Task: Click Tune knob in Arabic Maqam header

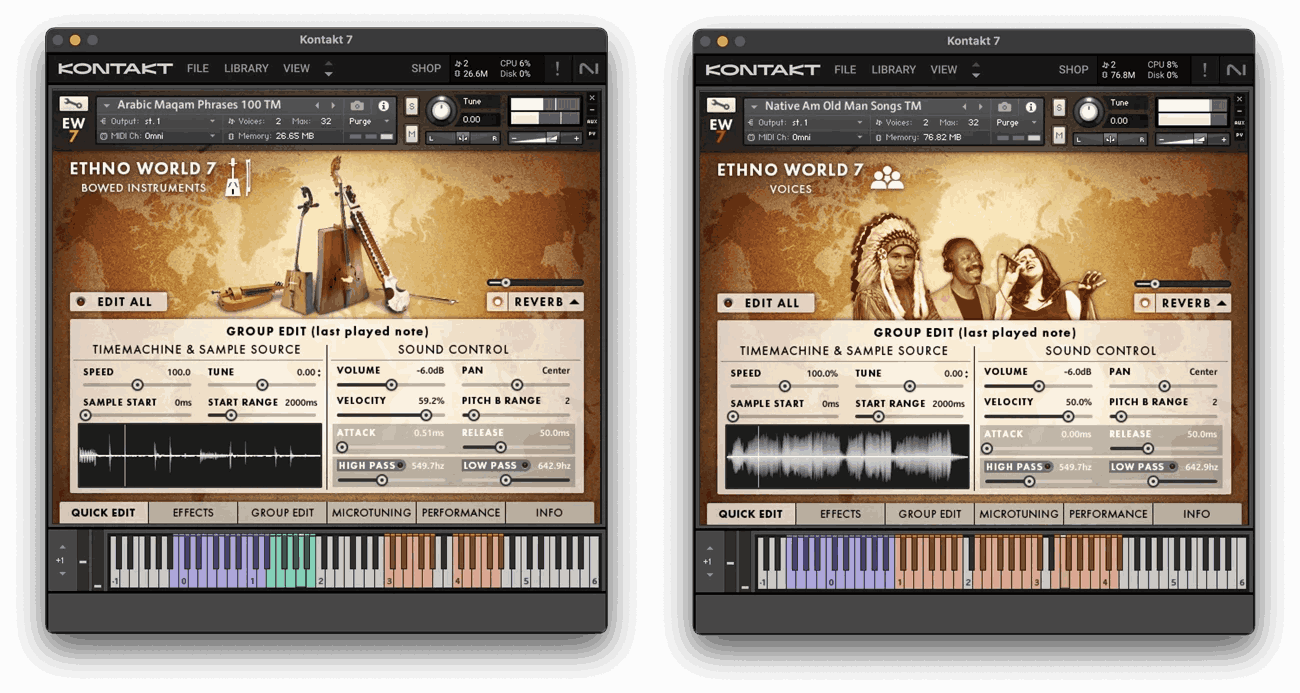Action: click(440, 110)
